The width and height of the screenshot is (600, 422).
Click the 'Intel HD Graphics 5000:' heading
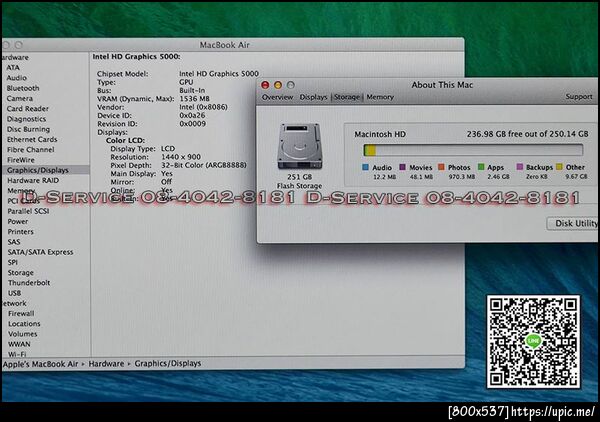(x=137, y=57)
